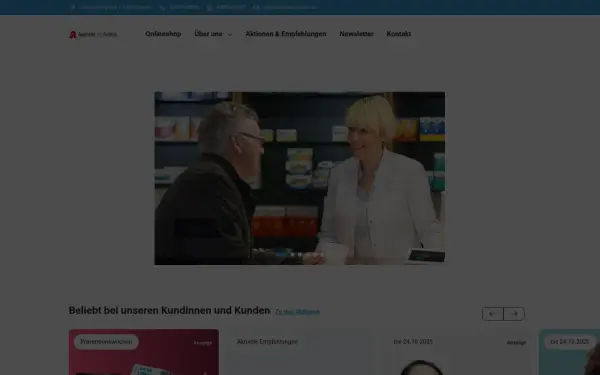Open the Über uns menu item
This screenshot has height=375, width=600.
pos(208,34)
